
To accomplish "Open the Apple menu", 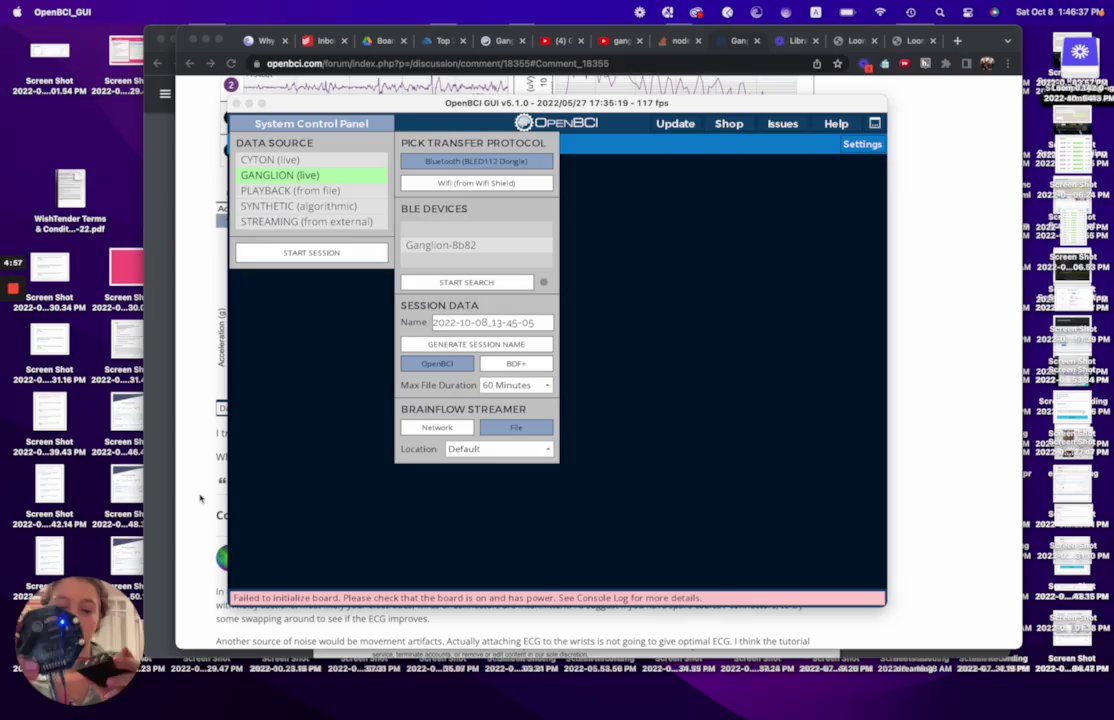I will [17, 12].
